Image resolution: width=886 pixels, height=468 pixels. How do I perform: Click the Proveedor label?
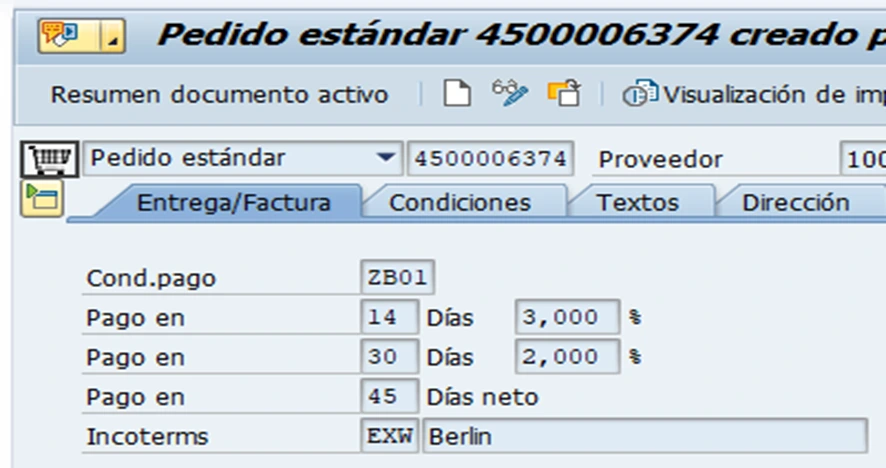click(x=661, y=160)
